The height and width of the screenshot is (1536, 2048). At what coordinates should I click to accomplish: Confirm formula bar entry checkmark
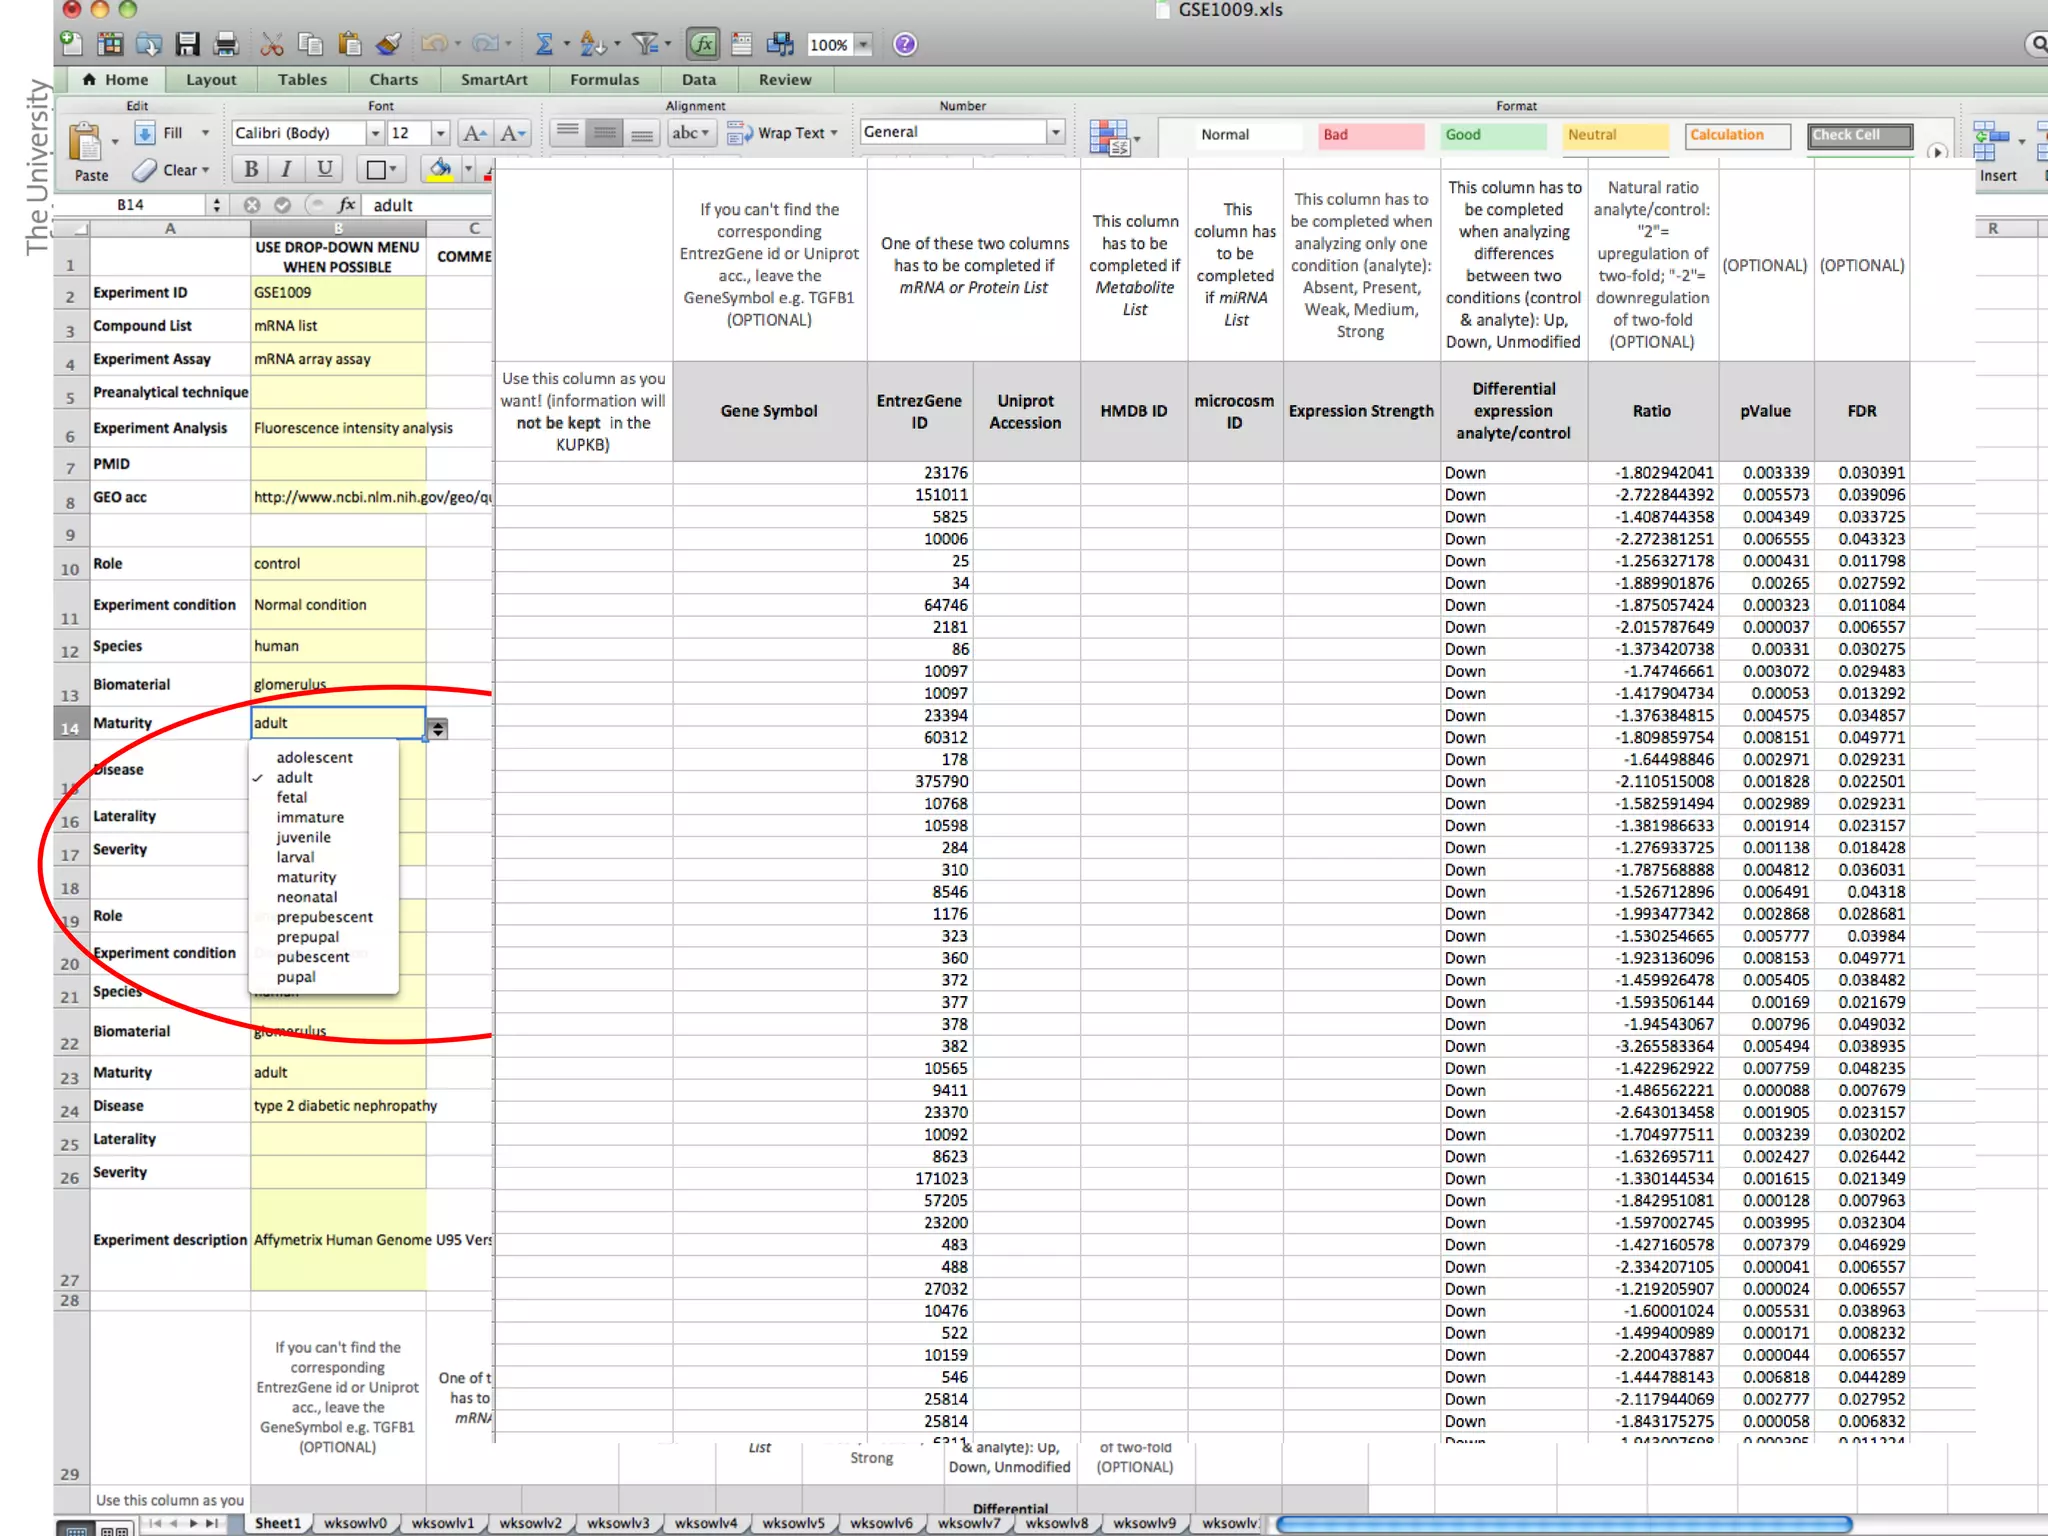[x=283, y=205]
